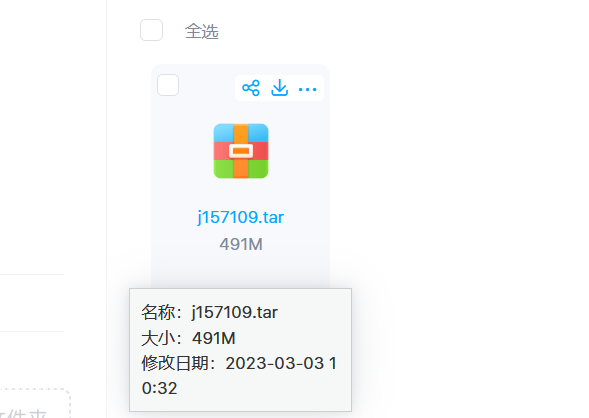Screen dimensions: 589x418
Task: Click the 全选 label text
Action: tap(202, 31)
